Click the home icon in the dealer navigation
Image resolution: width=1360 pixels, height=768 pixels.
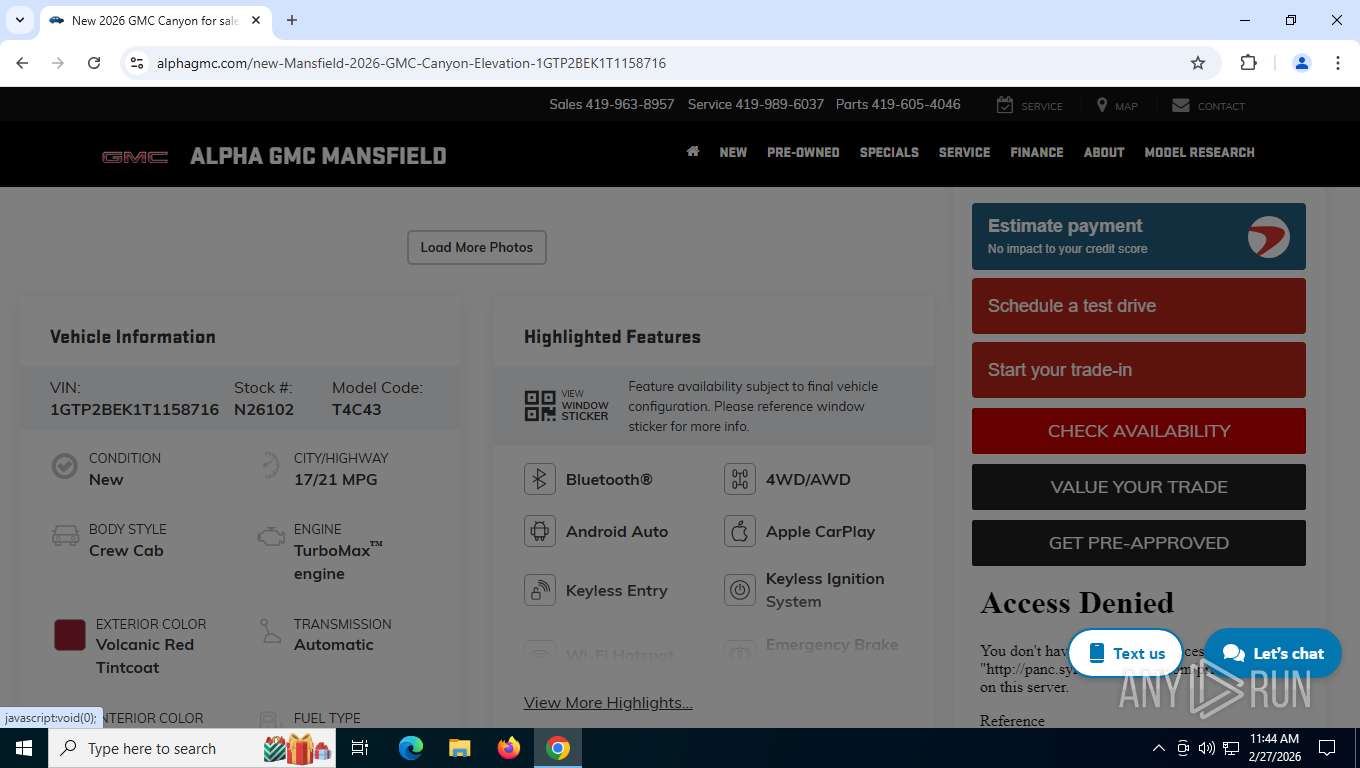click(692, 152)
